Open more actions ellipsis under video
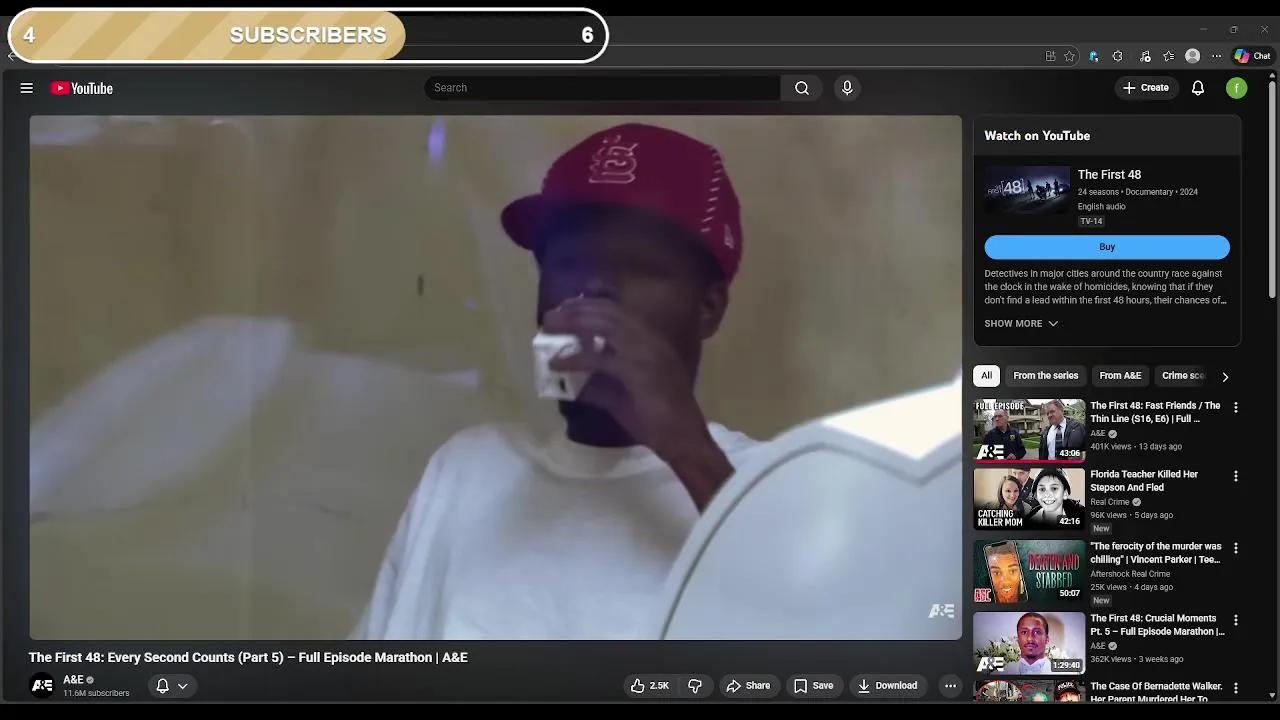 pos(951,686)
